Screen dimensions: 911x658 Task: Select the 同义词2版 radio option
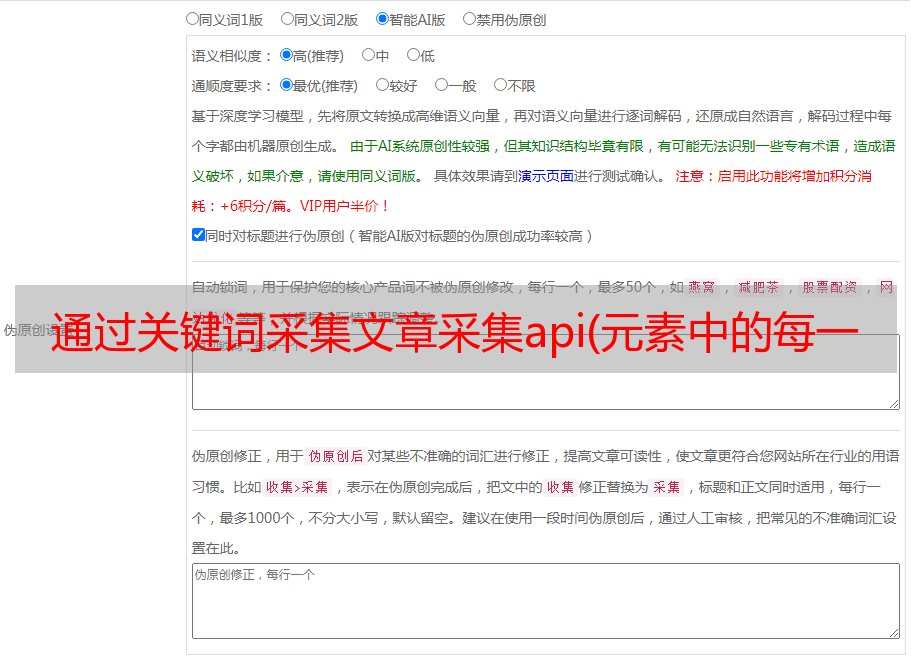coord(287,19)
